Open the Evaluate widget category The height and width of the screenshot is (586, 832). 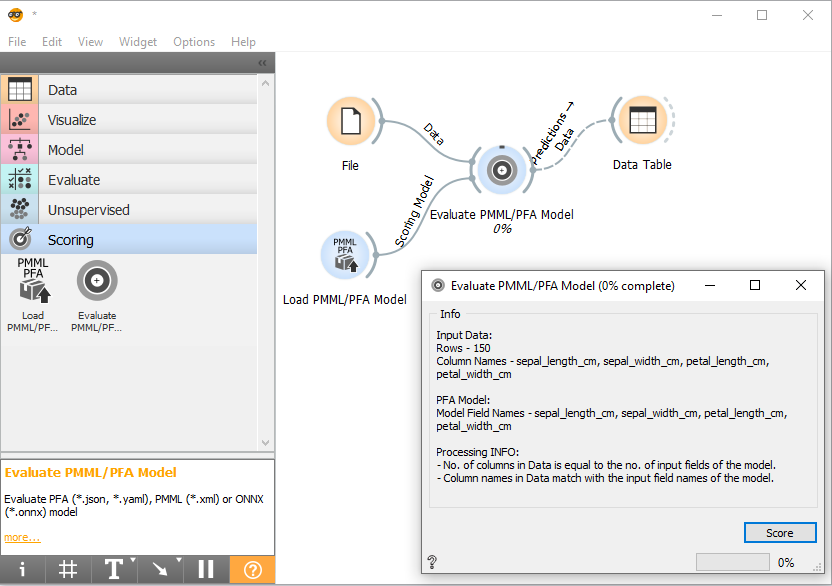click(x=129, y=179)
